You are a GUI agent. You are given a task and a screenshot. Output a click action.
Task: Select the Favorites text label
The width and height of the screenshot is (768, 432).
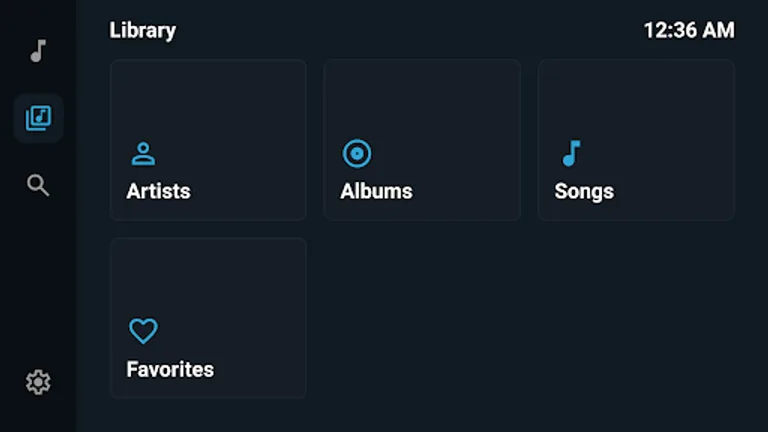(170, 369)
